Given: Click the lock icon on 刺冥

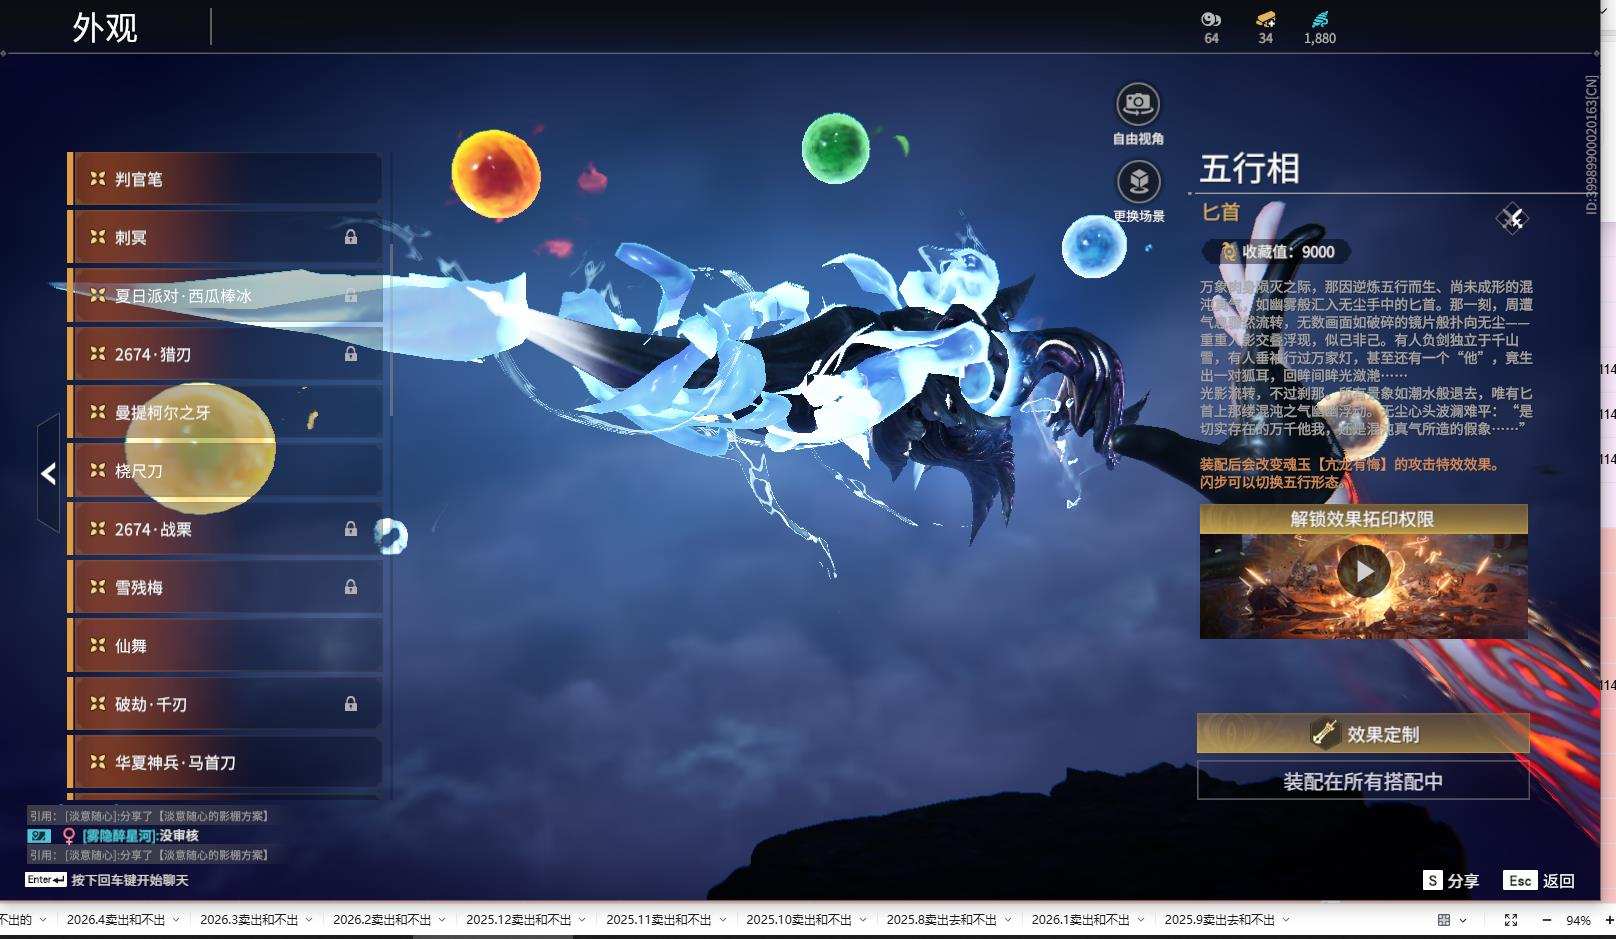Looking at the screenshot, I should point(351,237).
